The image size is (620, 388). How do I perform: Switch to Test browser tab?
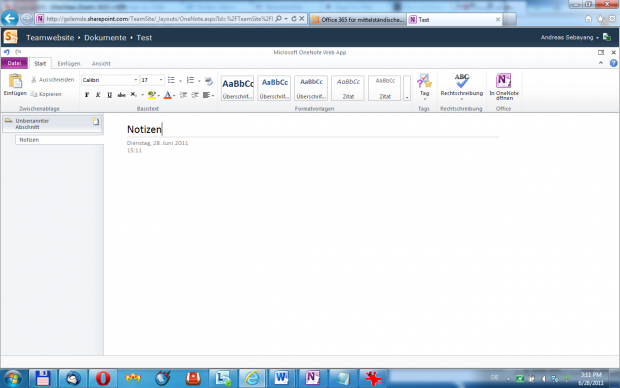(455, 19)
